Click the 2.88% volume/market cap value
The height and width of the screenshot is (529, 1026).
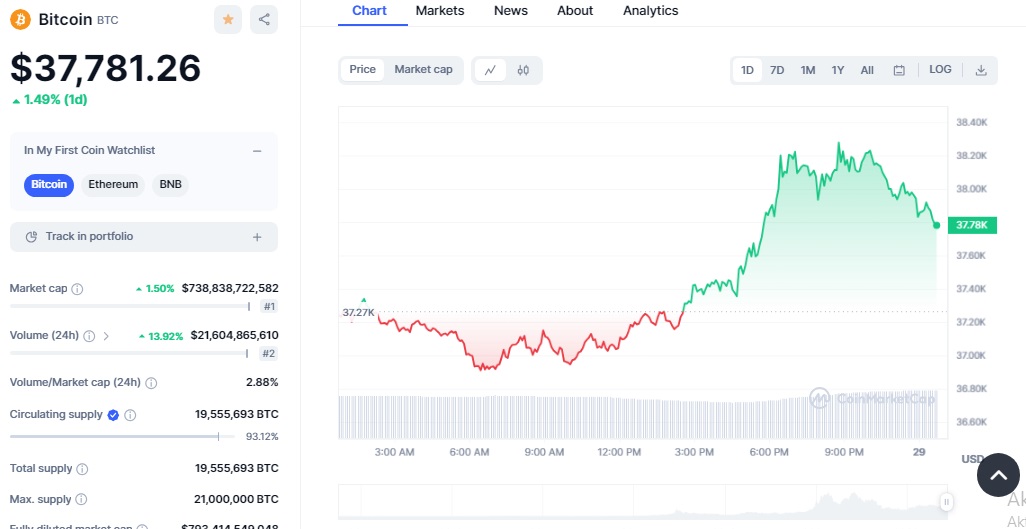pos(262,382)
